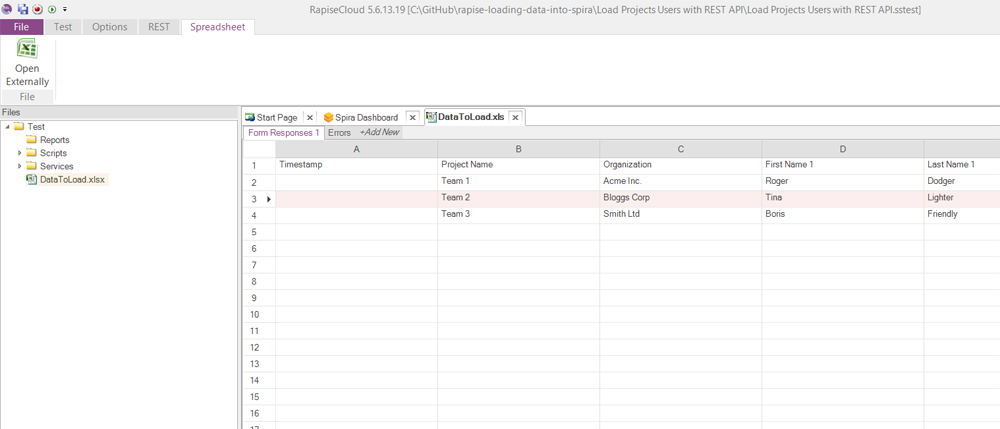Click the DataToLoad.xlsx file icon in tree
Screen dimensions: 1000x429
click(x=31, y=179)
